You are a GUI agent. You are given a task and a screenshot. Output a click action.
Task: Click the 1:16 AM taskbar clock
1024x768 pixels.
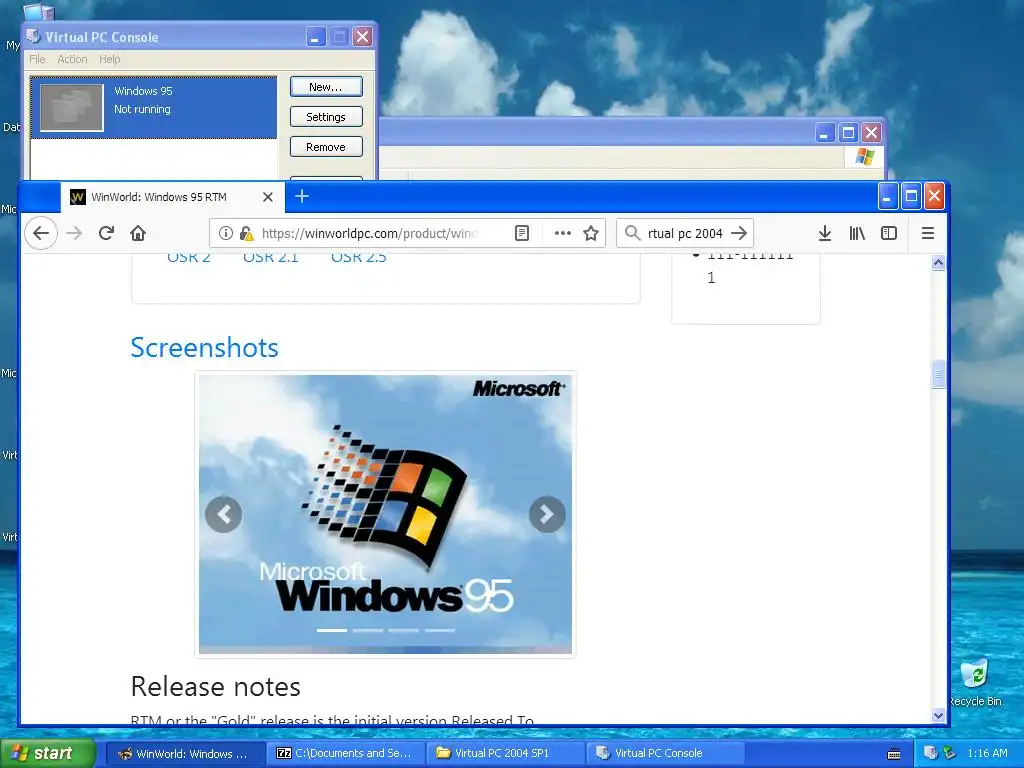pyautogui.click(x=987, y=754)
